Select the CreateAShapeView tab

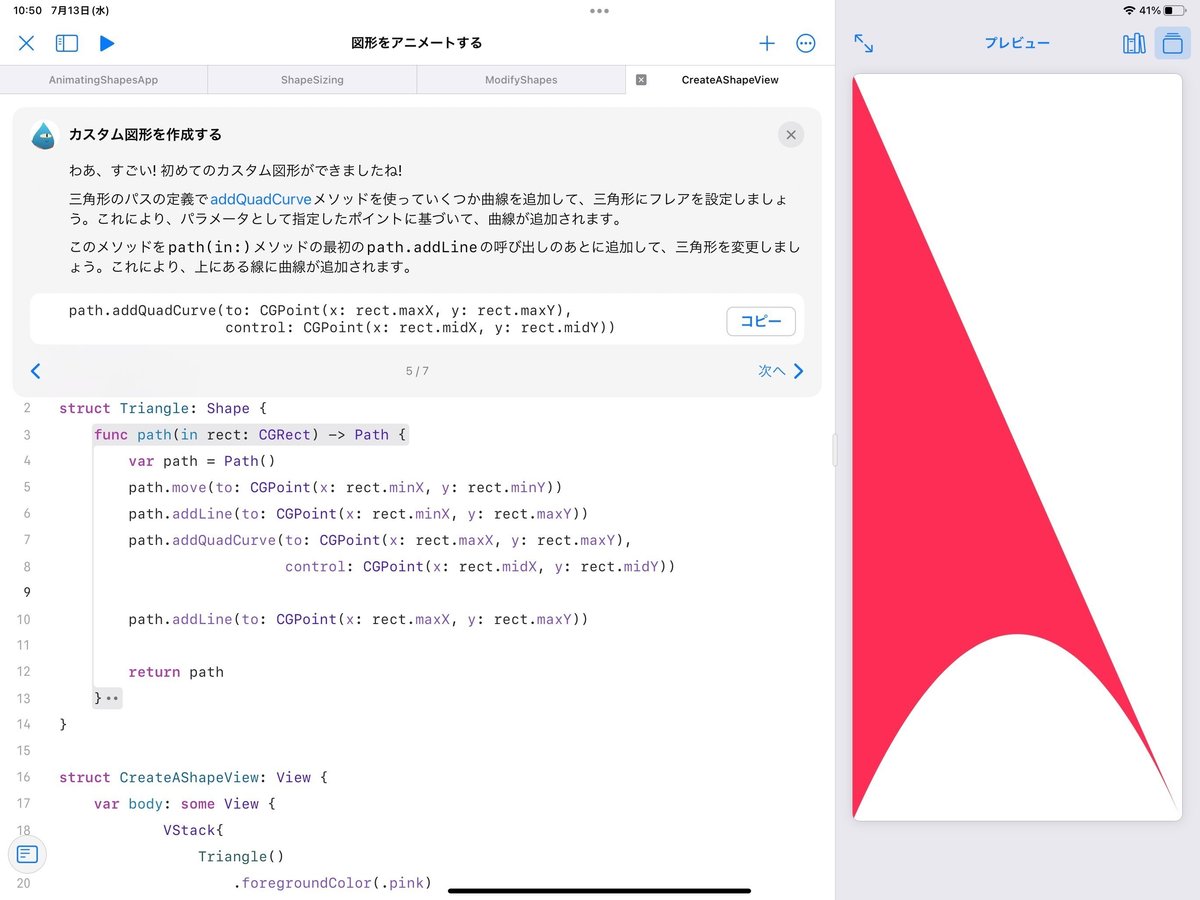[730, 80]
